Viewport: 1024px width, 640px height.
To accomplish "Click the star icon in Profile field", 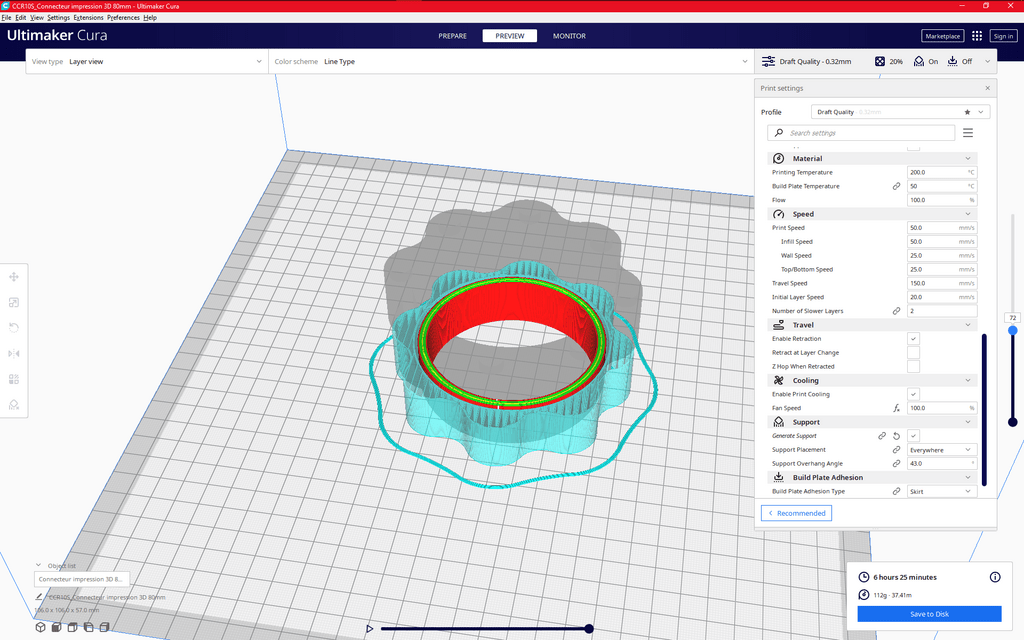I will click(x=967, y=112).
